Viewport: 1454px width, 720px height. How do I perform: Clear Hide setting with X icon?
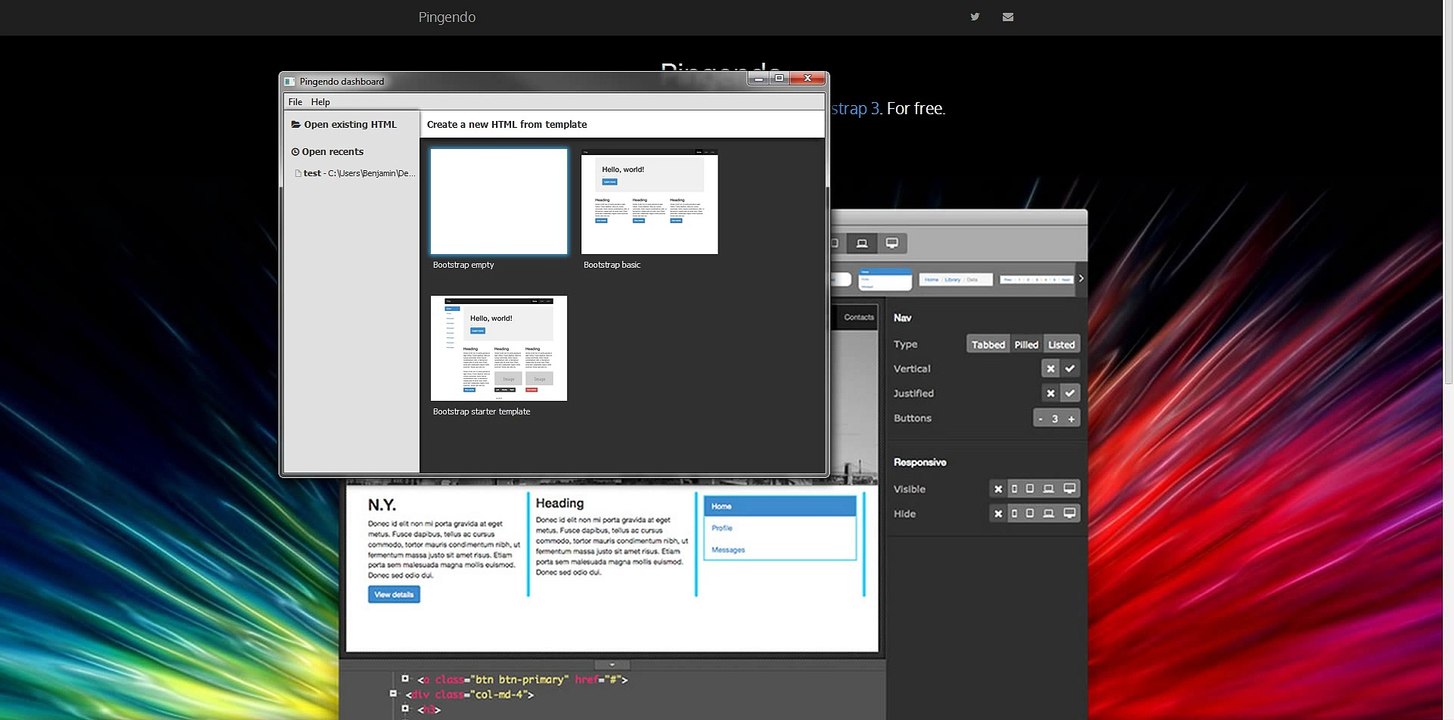click(x=997, y=514)
